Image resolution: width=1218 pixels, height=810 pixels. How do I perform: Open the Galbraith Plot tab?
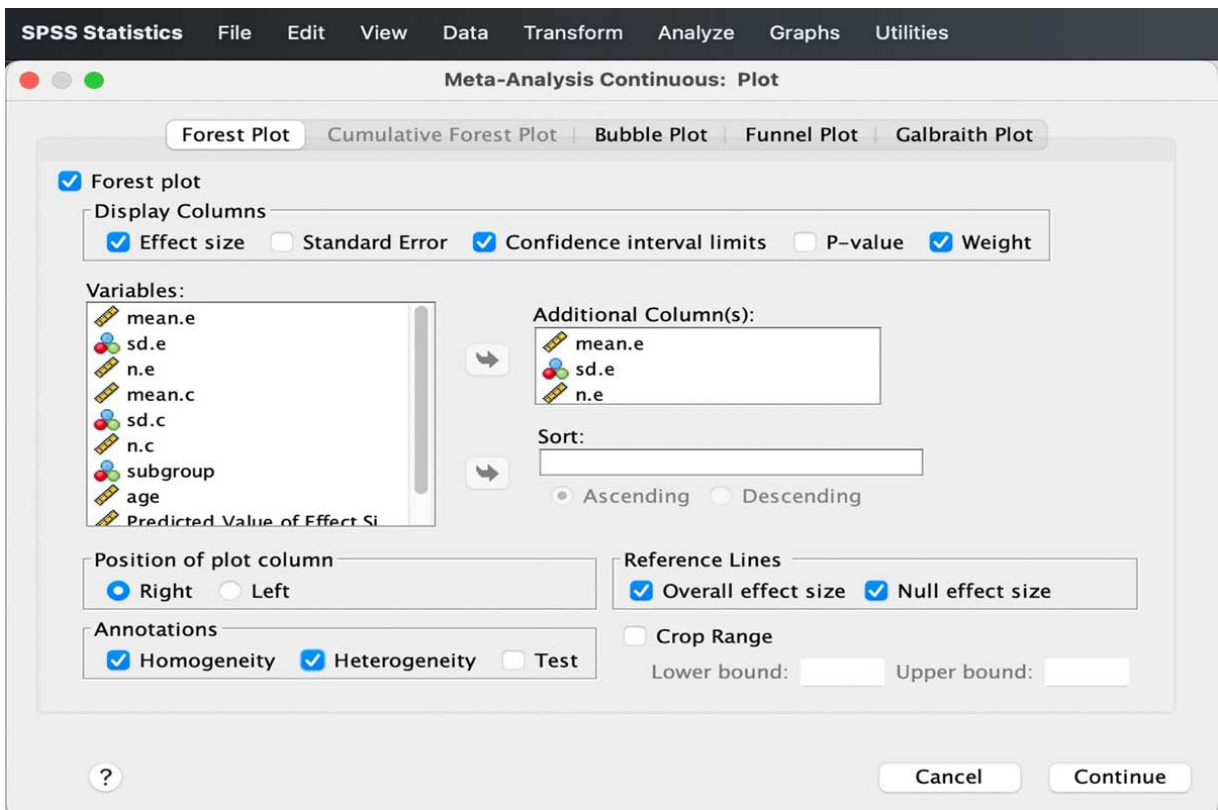964,135
